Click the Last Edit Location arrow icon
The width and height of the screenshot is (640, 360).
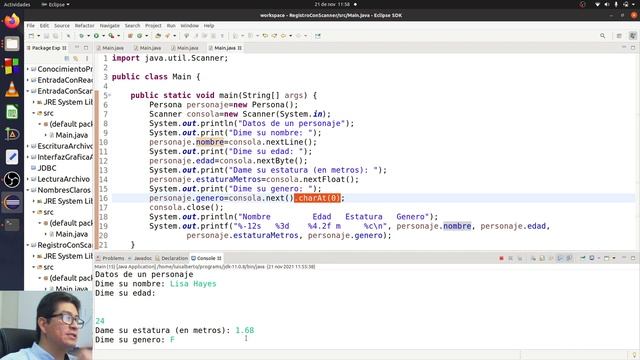(x=265, y=36)
